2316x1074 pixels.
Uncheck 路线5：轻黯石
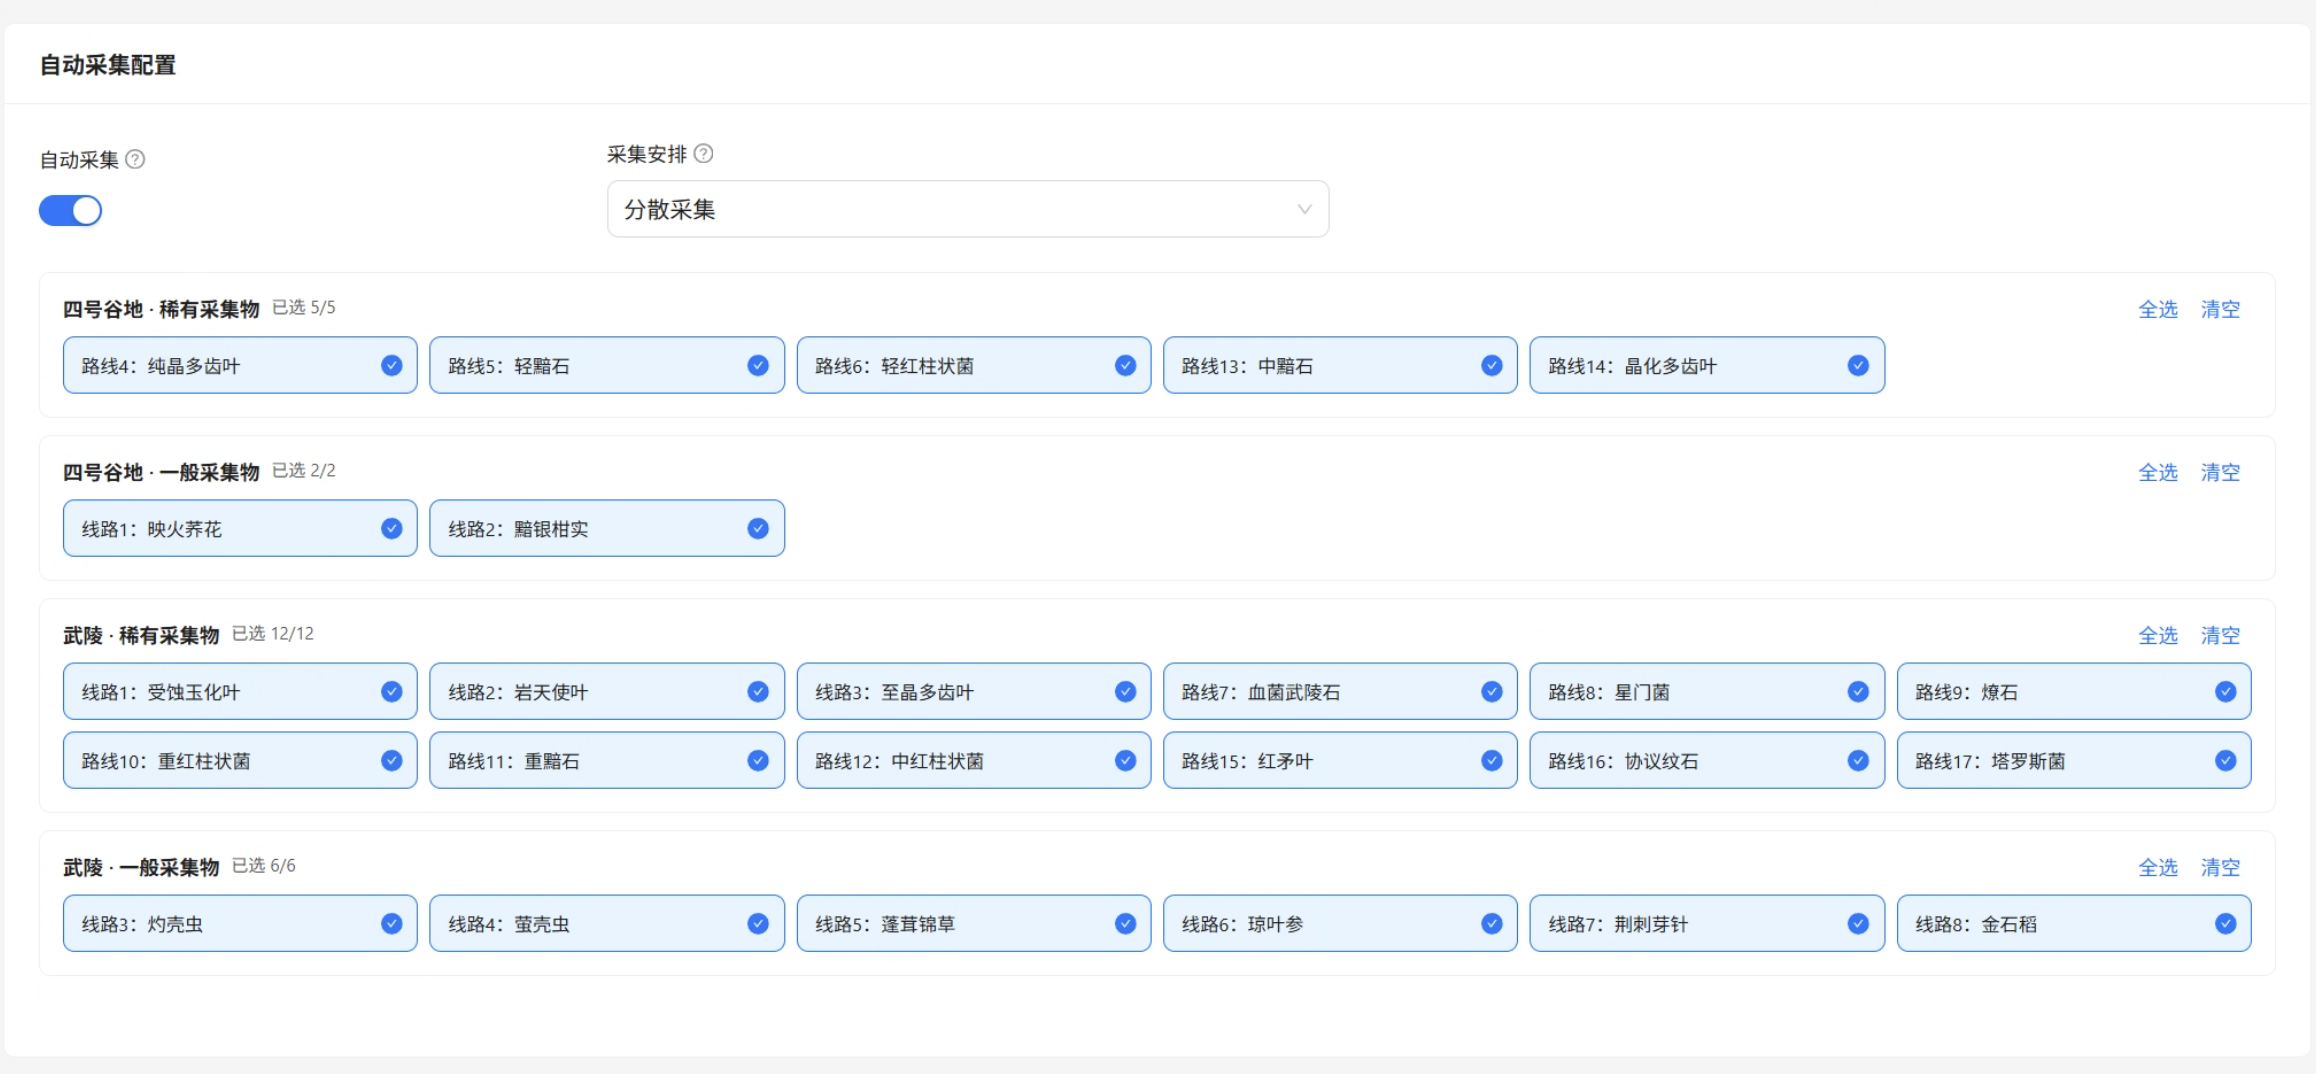point(607,365)
